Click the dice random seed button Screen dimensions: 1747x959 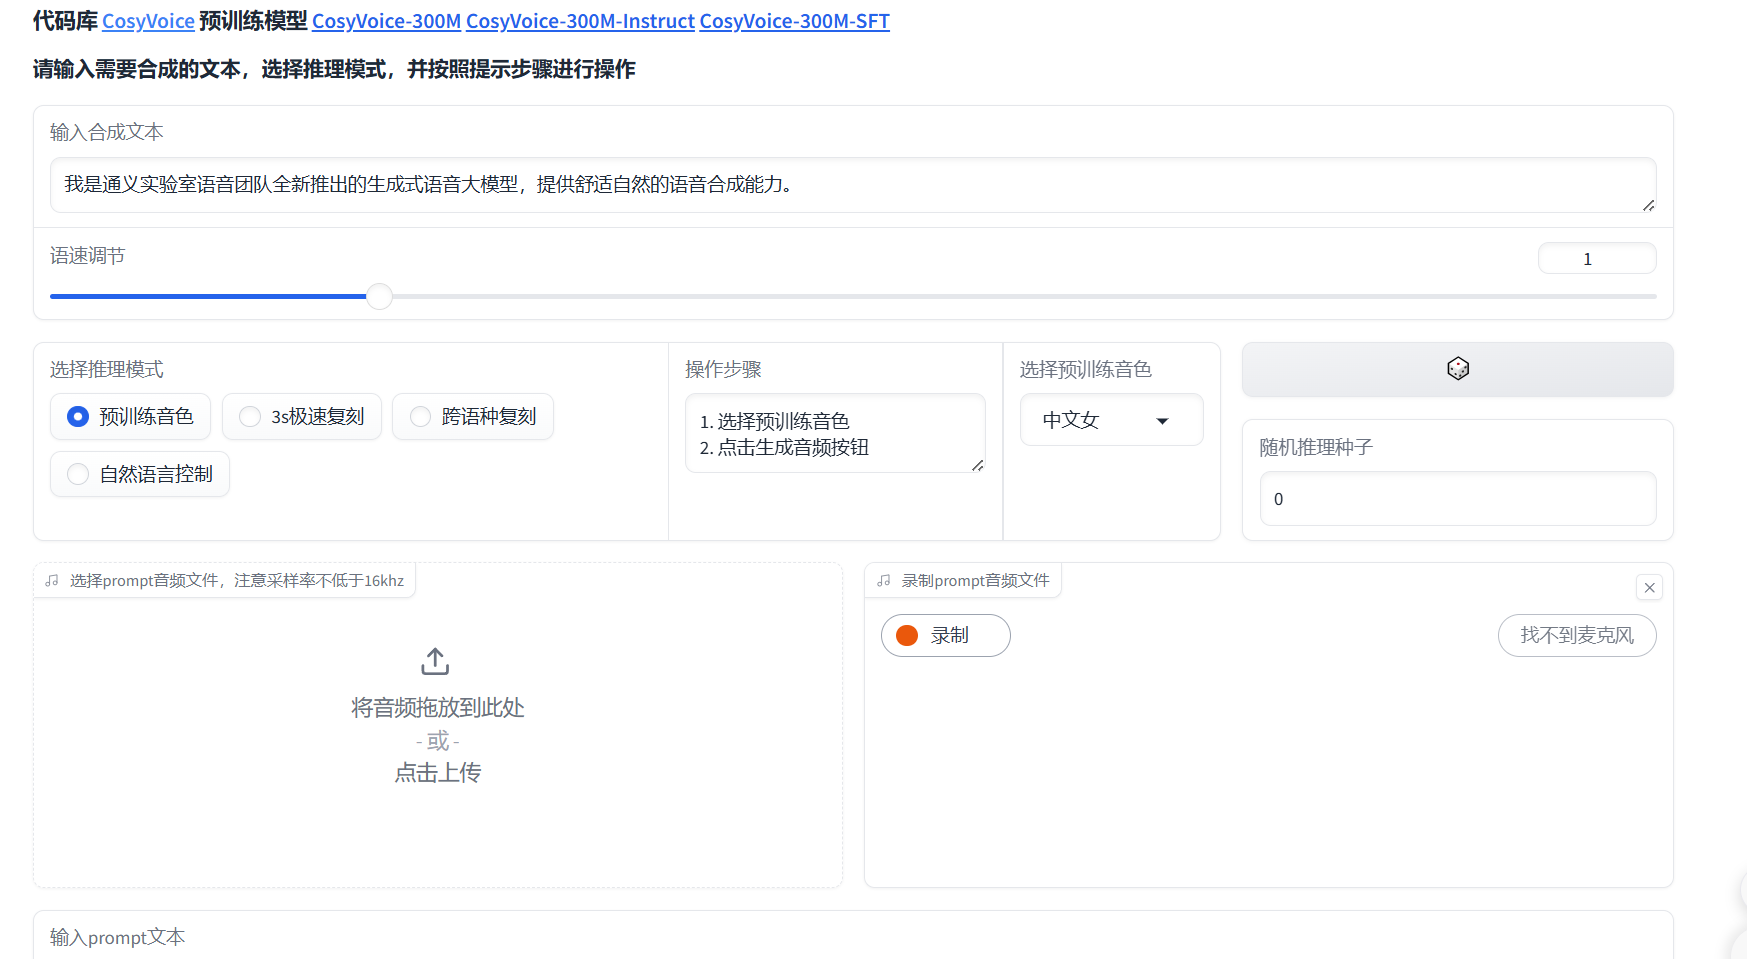coord(1457,369)
